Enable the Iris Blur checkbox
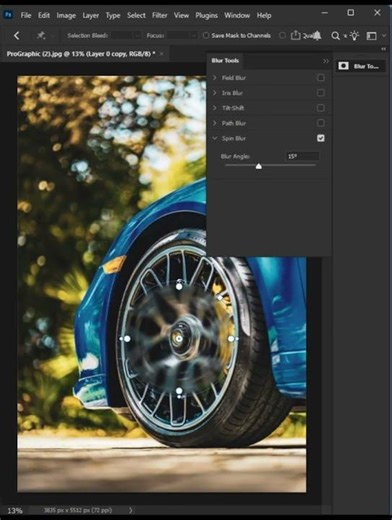The height and width of the screenshot is (520, 392). tap(321, 93)
